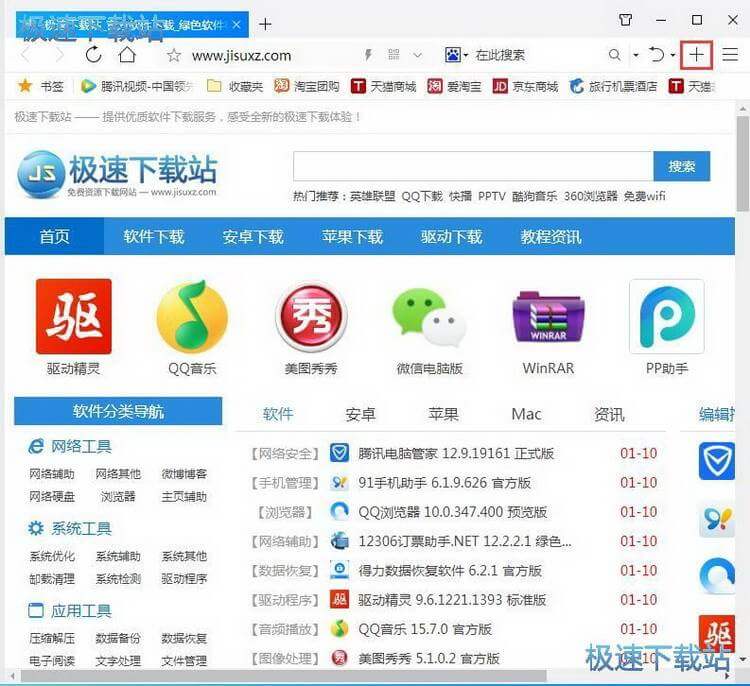Open 爱淘宝 bookmark
Viewport: 750px width, 686px height.
[454, 87]
